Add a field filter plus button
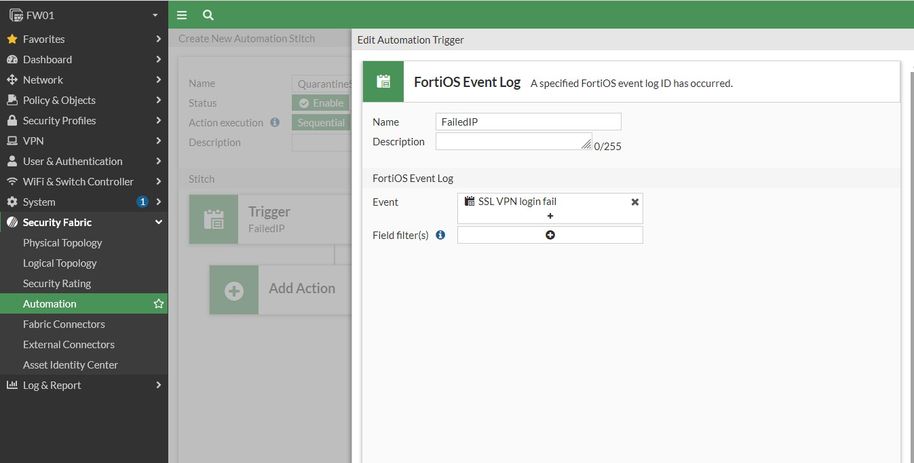This screenshot has height=463, width=914. click(x=550, y=235)
